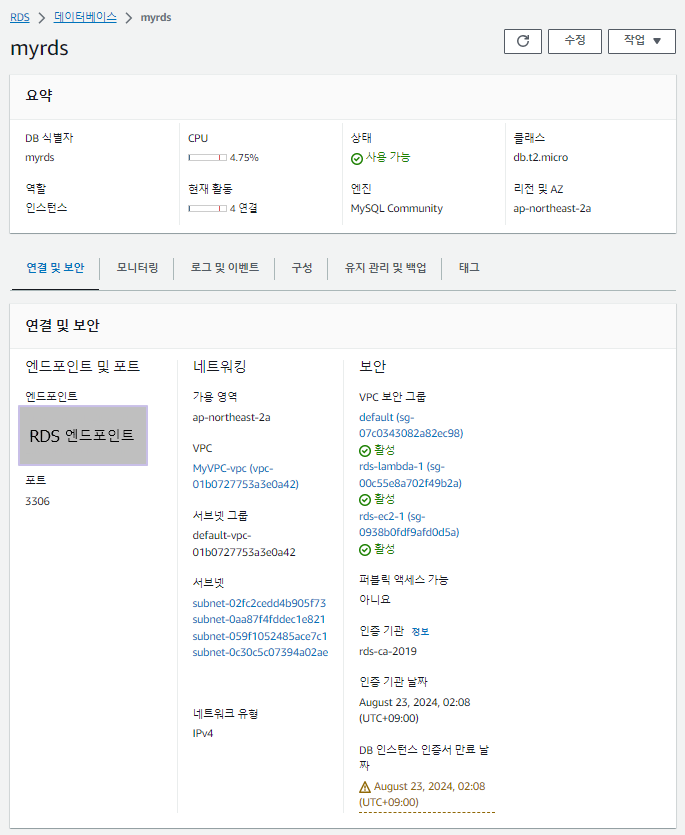Go to RDS breadcrumb link
The image size is (685, 835).
20,17
